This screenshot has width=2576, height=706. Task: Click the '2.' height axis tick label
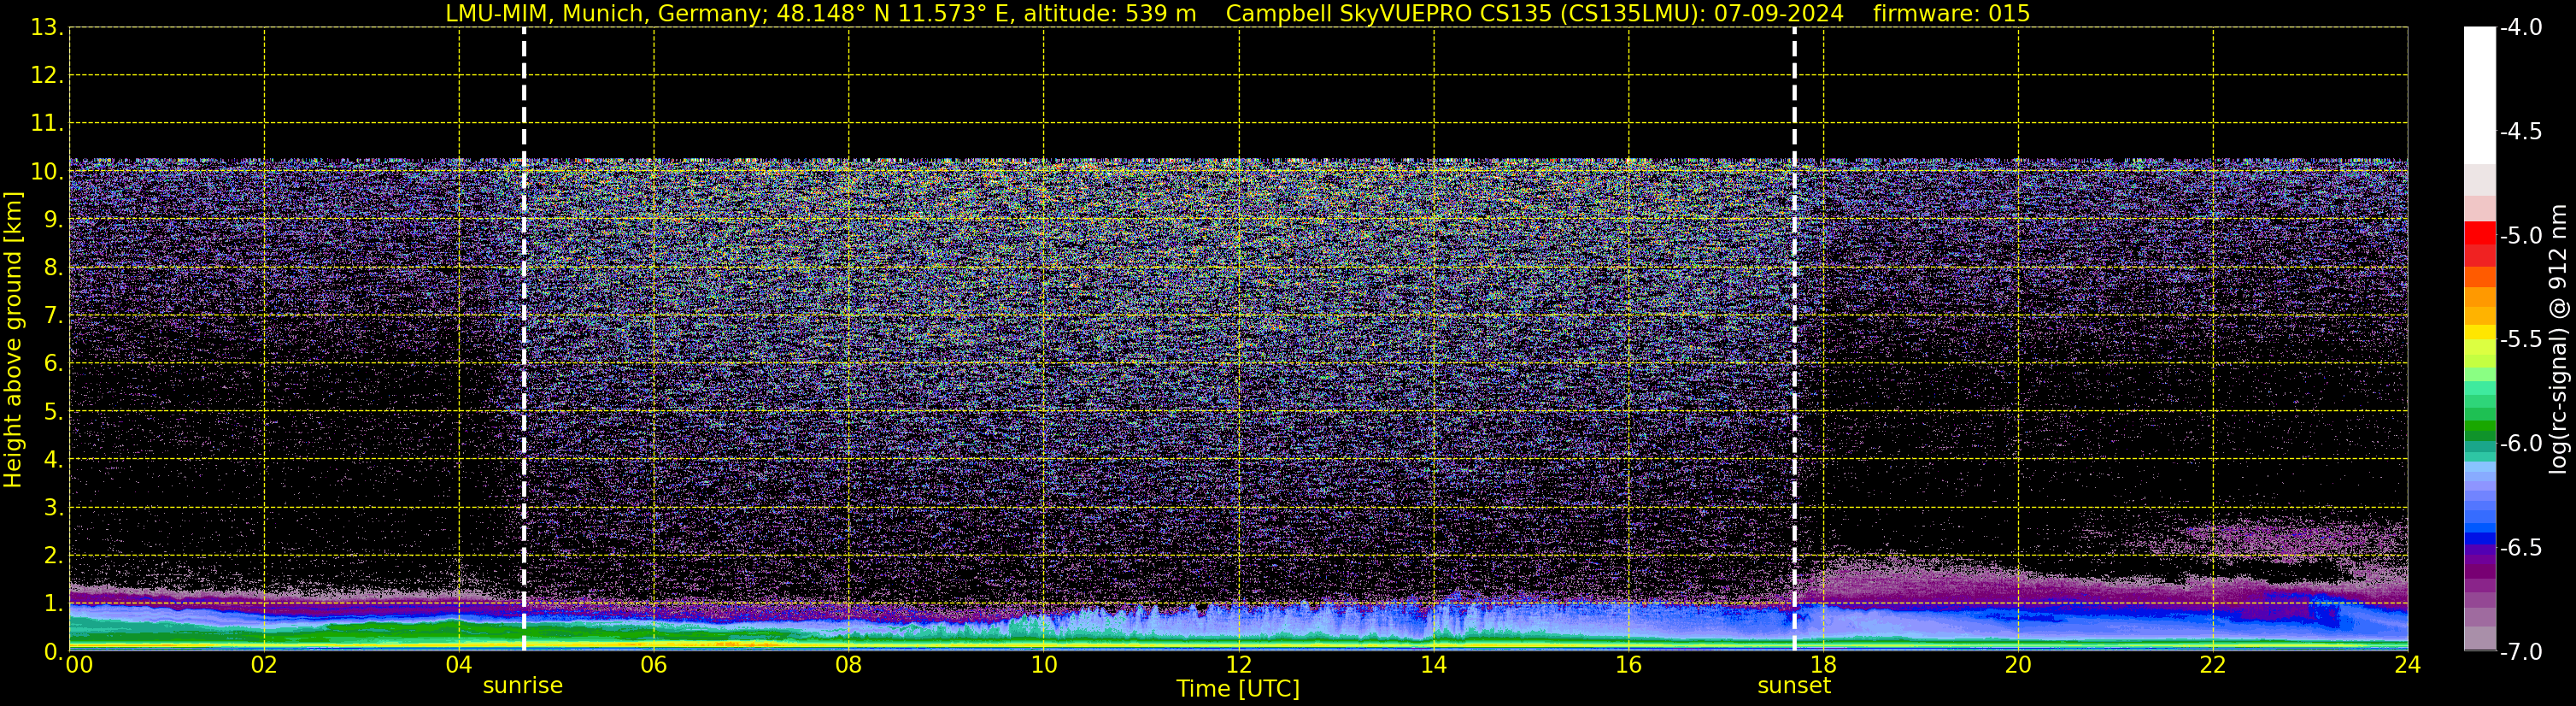click(54, 556)
